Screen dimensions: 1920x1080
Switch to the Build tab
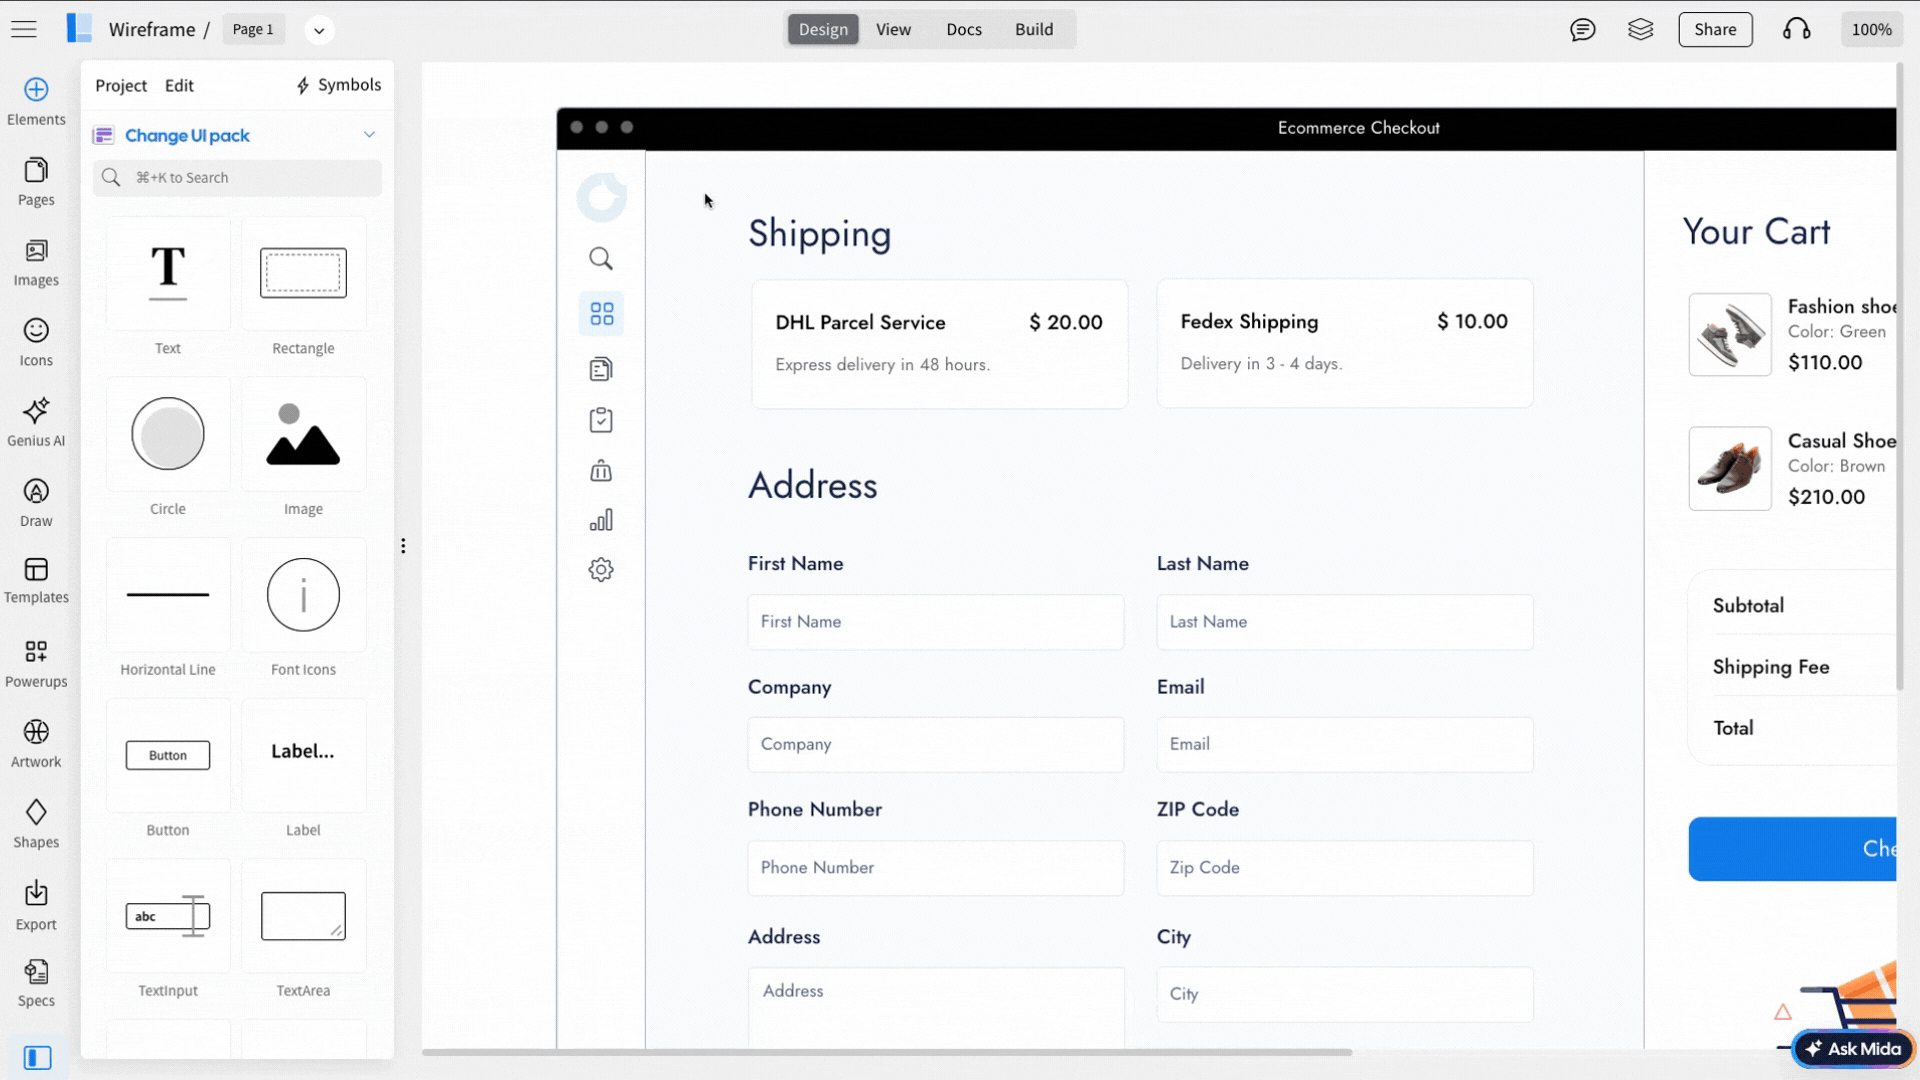tap(1034, 29)
